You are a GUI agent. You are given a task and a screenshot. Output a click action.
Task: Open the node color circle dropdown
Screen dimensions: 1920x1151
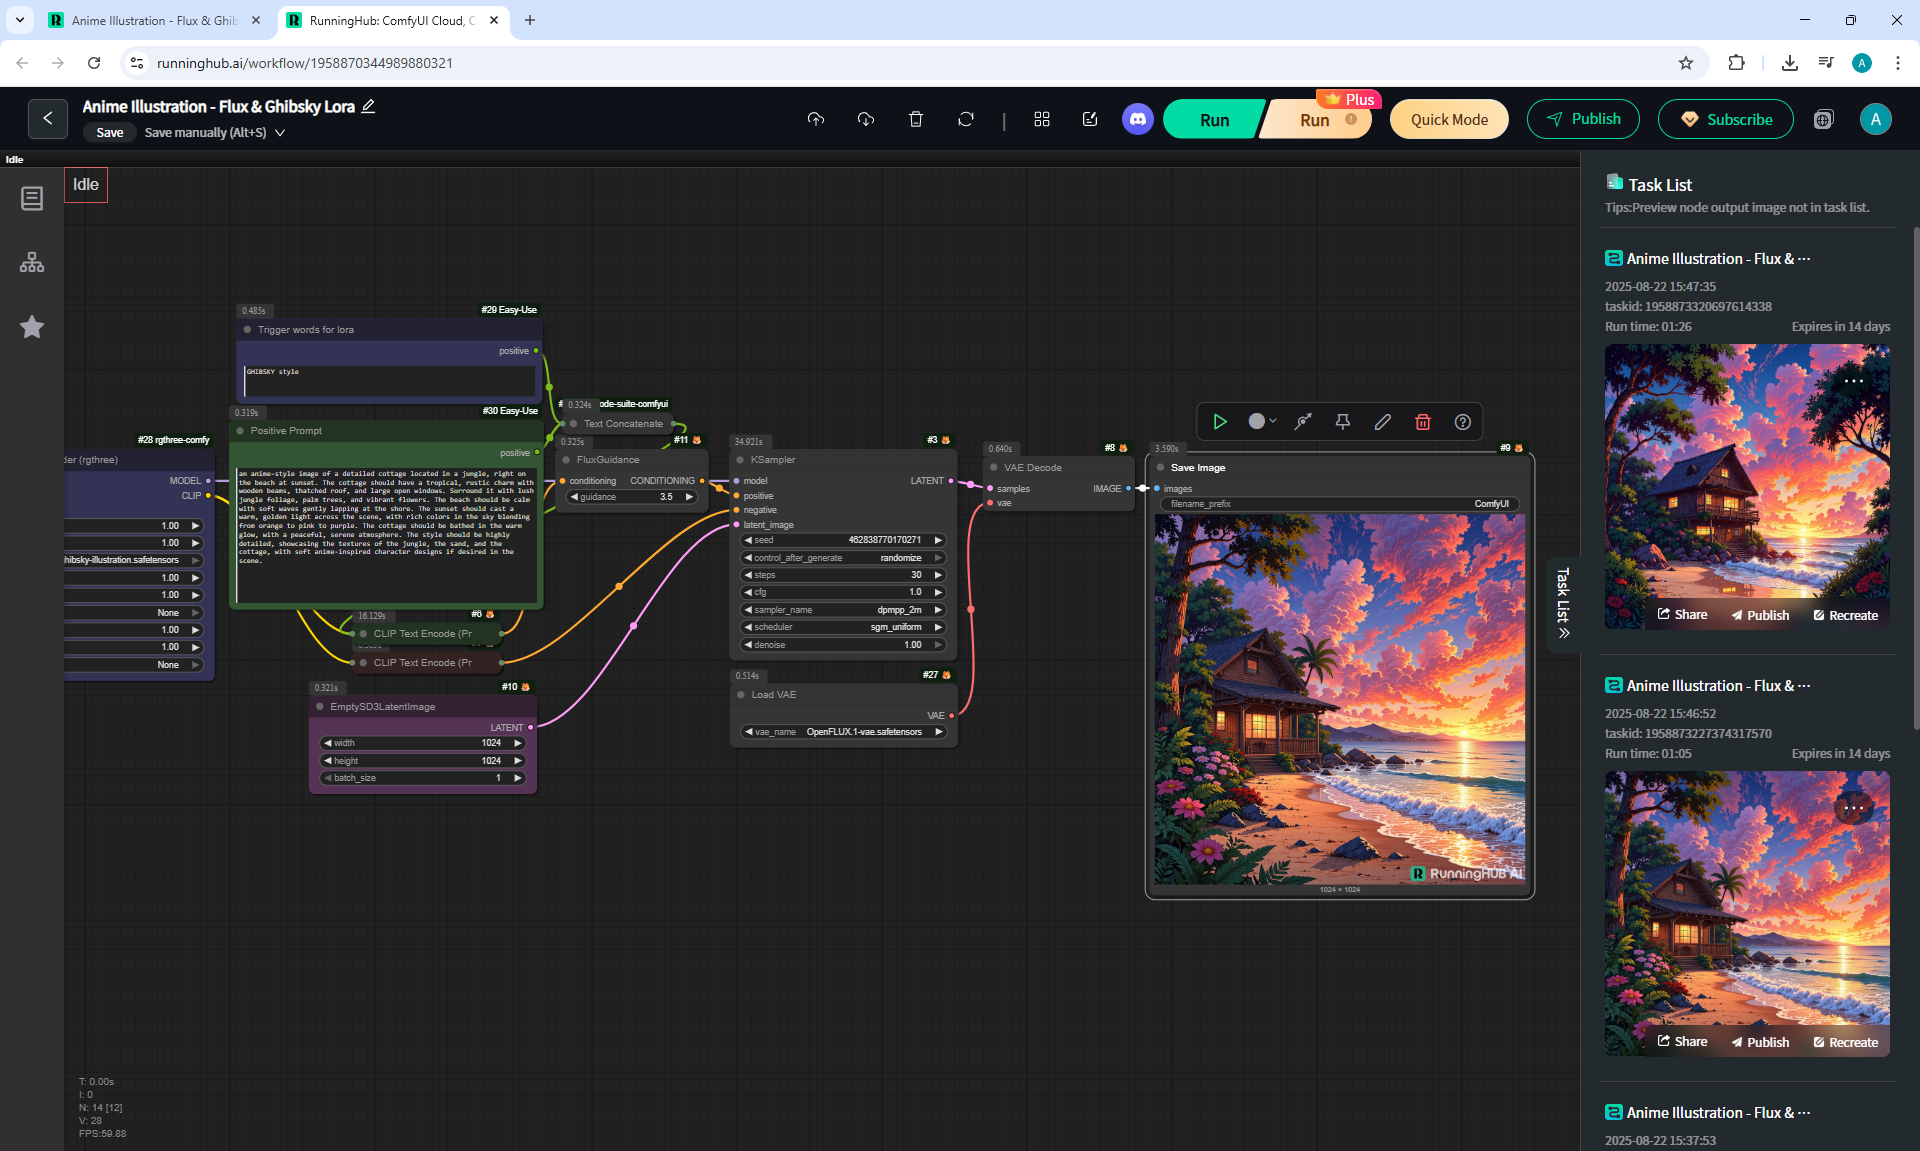1262,422
